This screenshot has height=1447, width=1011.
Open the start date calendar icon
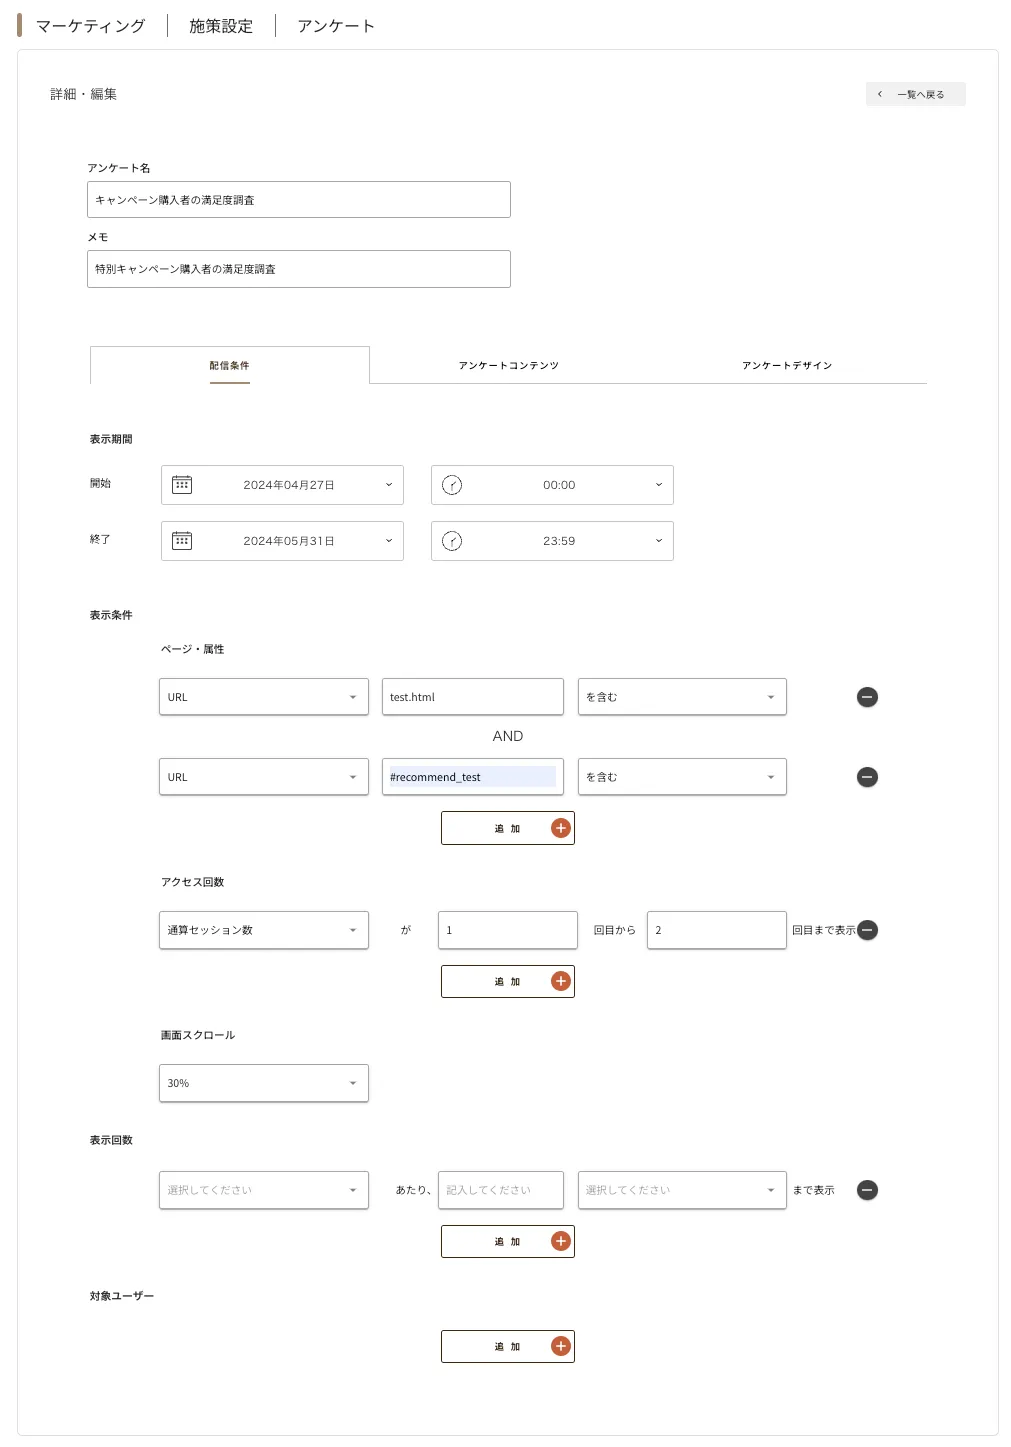click(182, 485)
